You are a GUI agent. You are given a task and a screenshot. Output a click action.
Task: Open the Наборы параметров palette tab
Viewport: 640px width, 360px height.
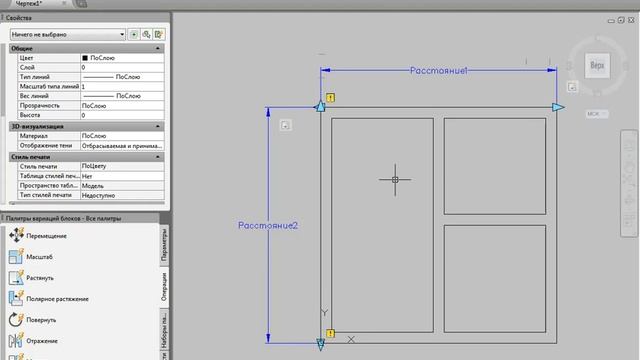tap(164, 330)
